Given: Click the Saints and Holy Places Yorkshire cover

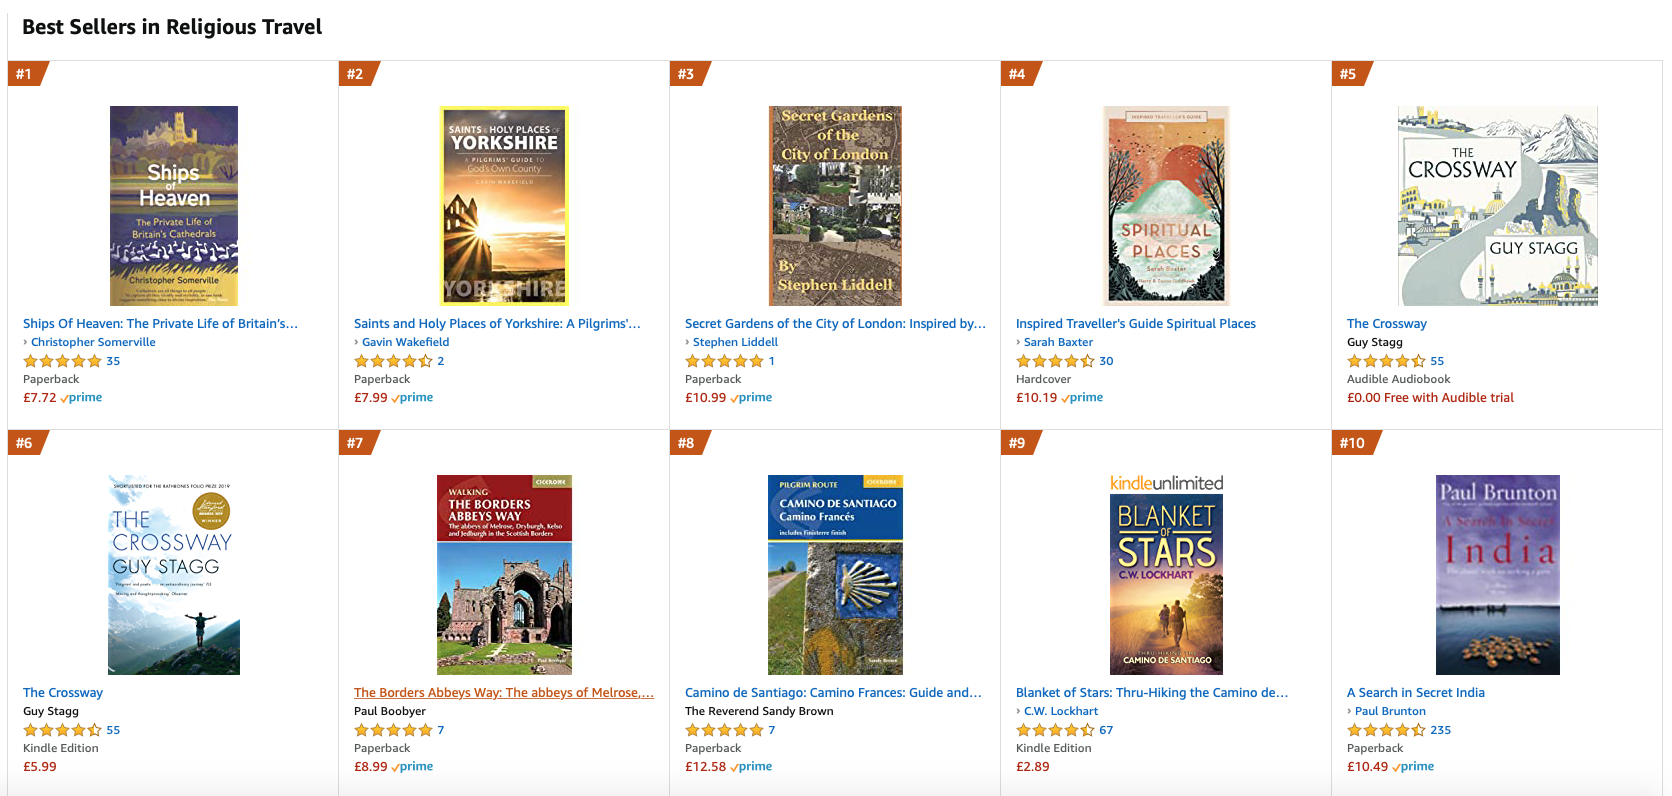Looking at the screenshot, I should [505, 205].
